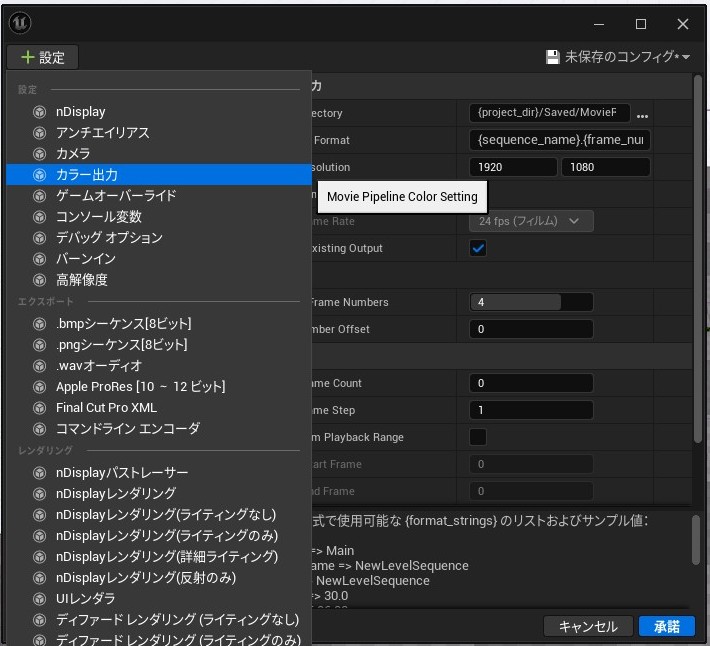Add the コンソール変数 setting
Viewport: 710px width, 646px height.
coord(159,217)
